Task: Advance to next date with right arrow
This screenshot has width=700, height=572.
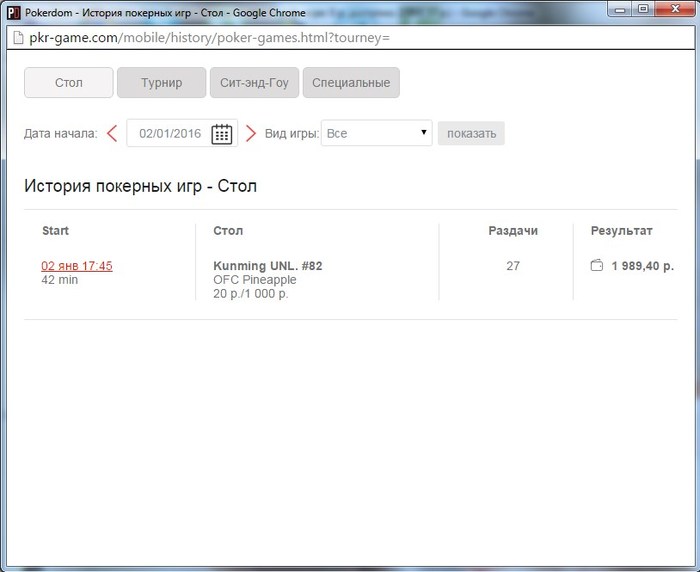Action: (x=251, y=134)
